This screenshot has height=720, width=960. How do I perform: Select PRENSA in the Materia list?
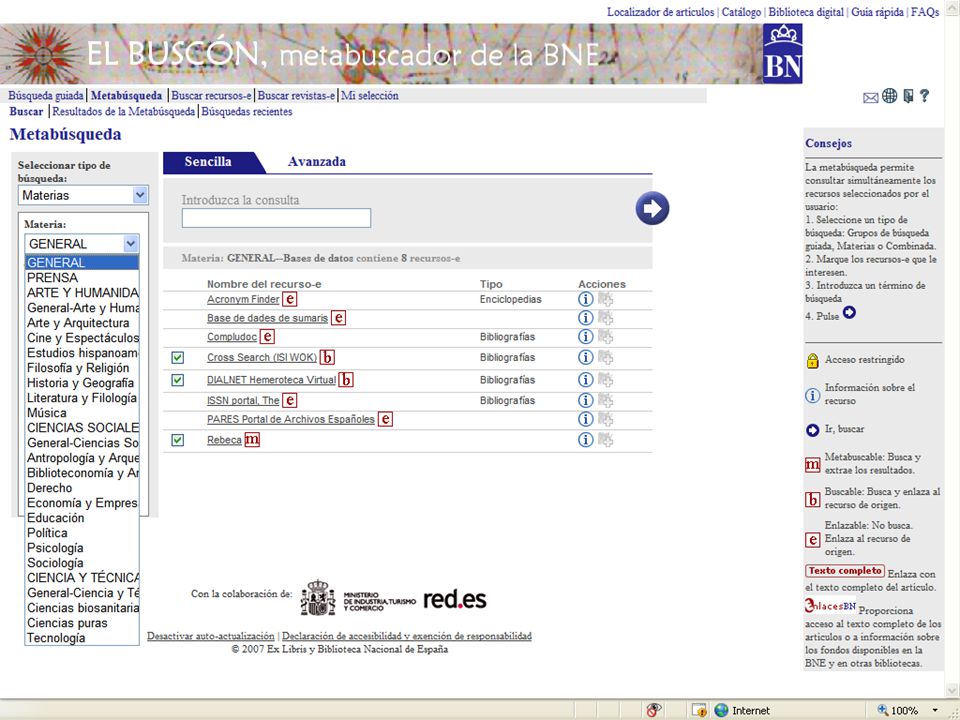(x=82, y=277)
